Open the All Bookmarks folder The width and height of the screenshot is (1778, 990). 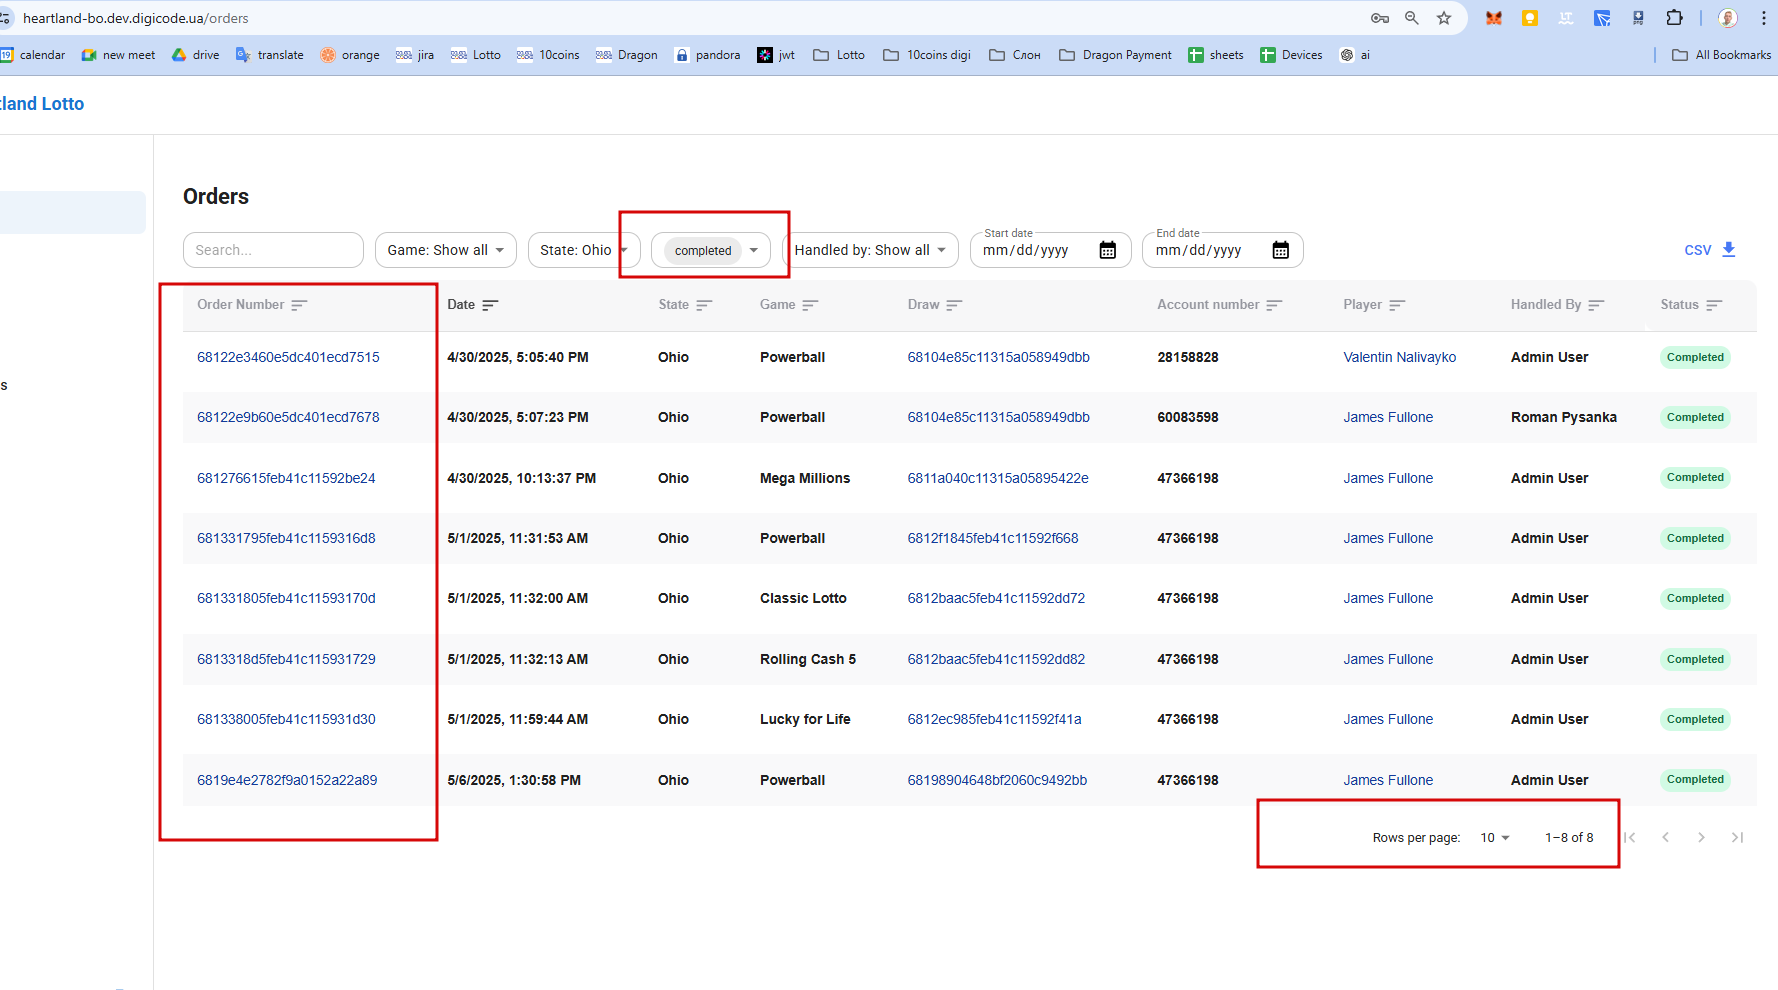pos(1721,55)
